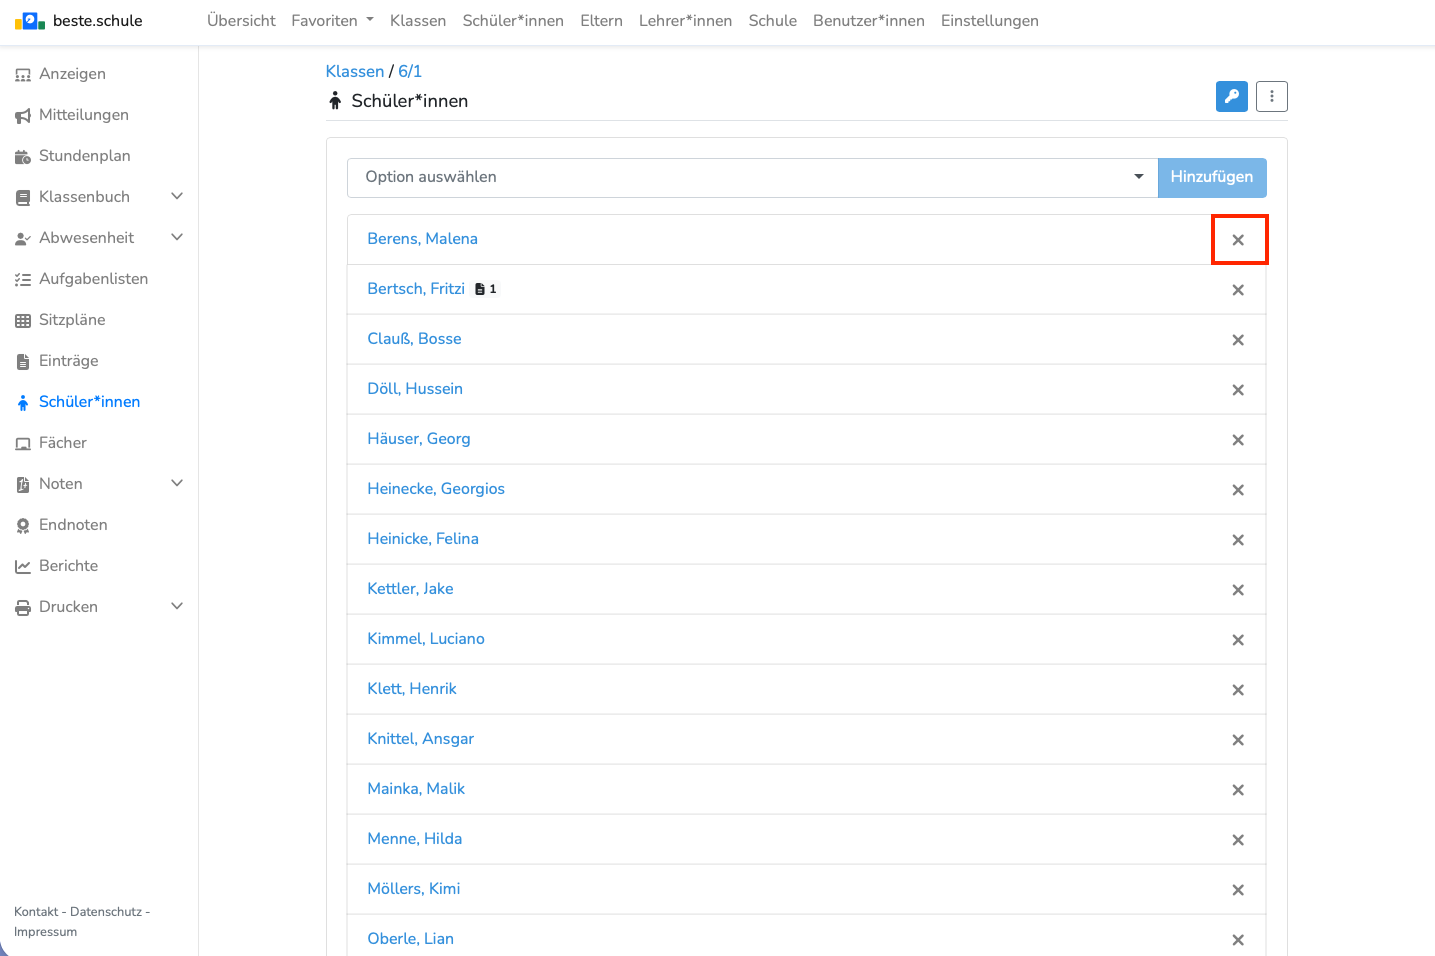
Task: Delete Menne, Hilda from the list
Action: pyautogui.click(x=1238, y=840)
